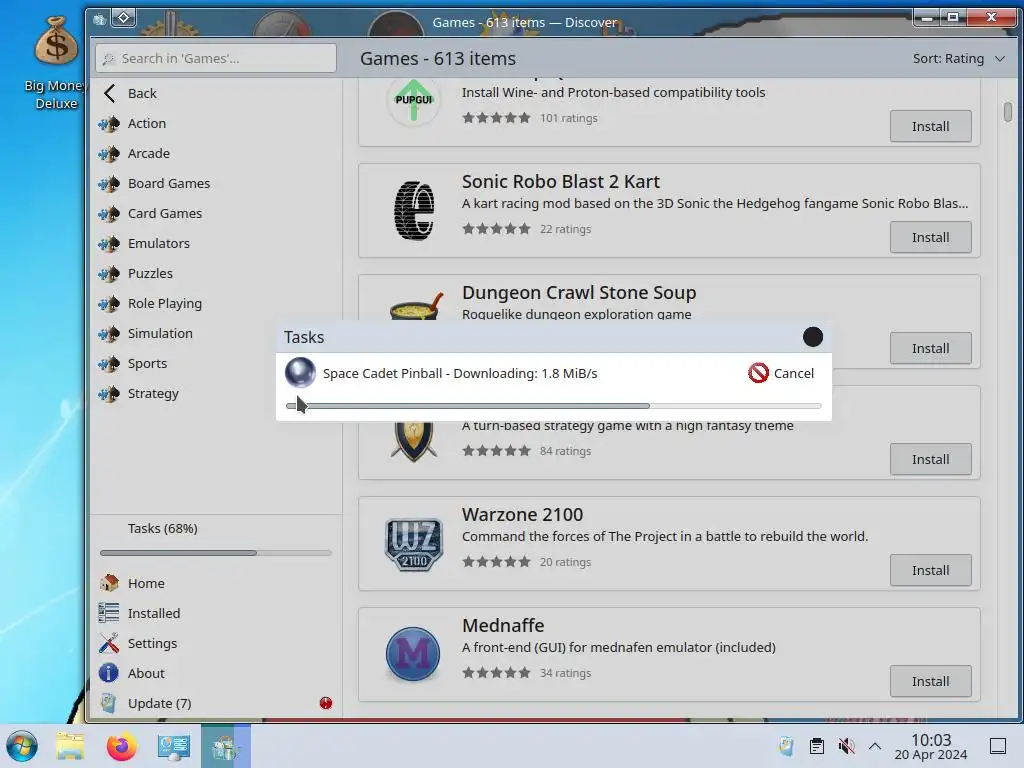Click the Simulation category icon

click(109, 334)
